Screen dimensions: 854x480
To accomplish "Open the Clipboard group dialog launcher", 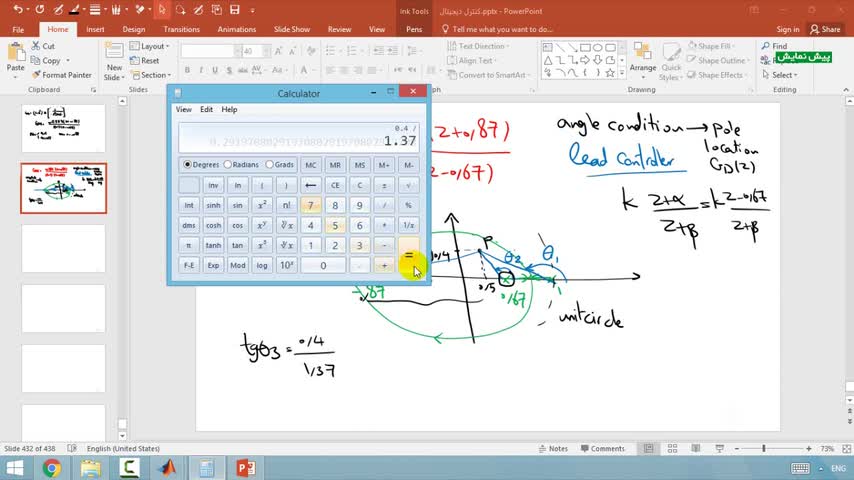I will [93, 89].
